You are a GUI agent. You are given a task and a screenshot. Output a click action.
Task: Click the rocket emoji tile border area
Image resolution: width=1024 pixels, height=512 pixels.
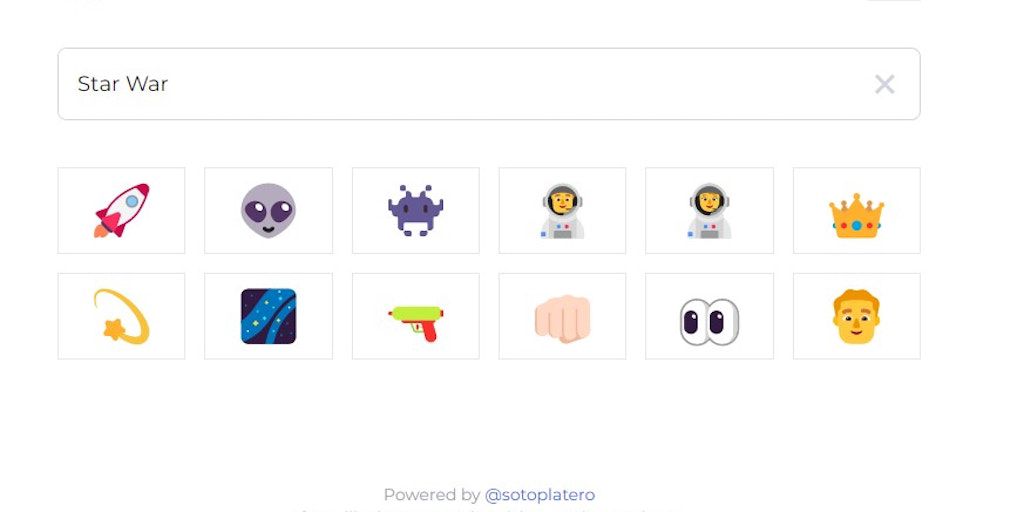pyautogui.click(x=121, y=210)
